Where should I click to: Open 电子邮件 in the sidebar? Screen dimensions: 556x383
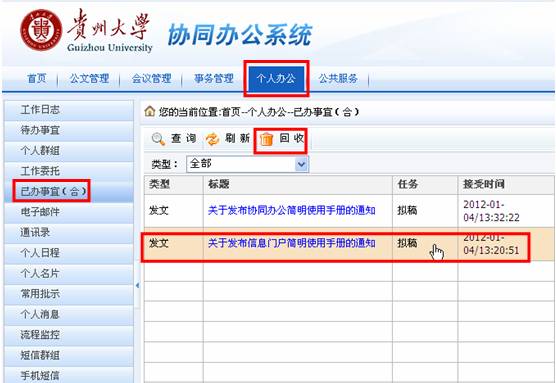pyautogui.click(x=69, y=212)
